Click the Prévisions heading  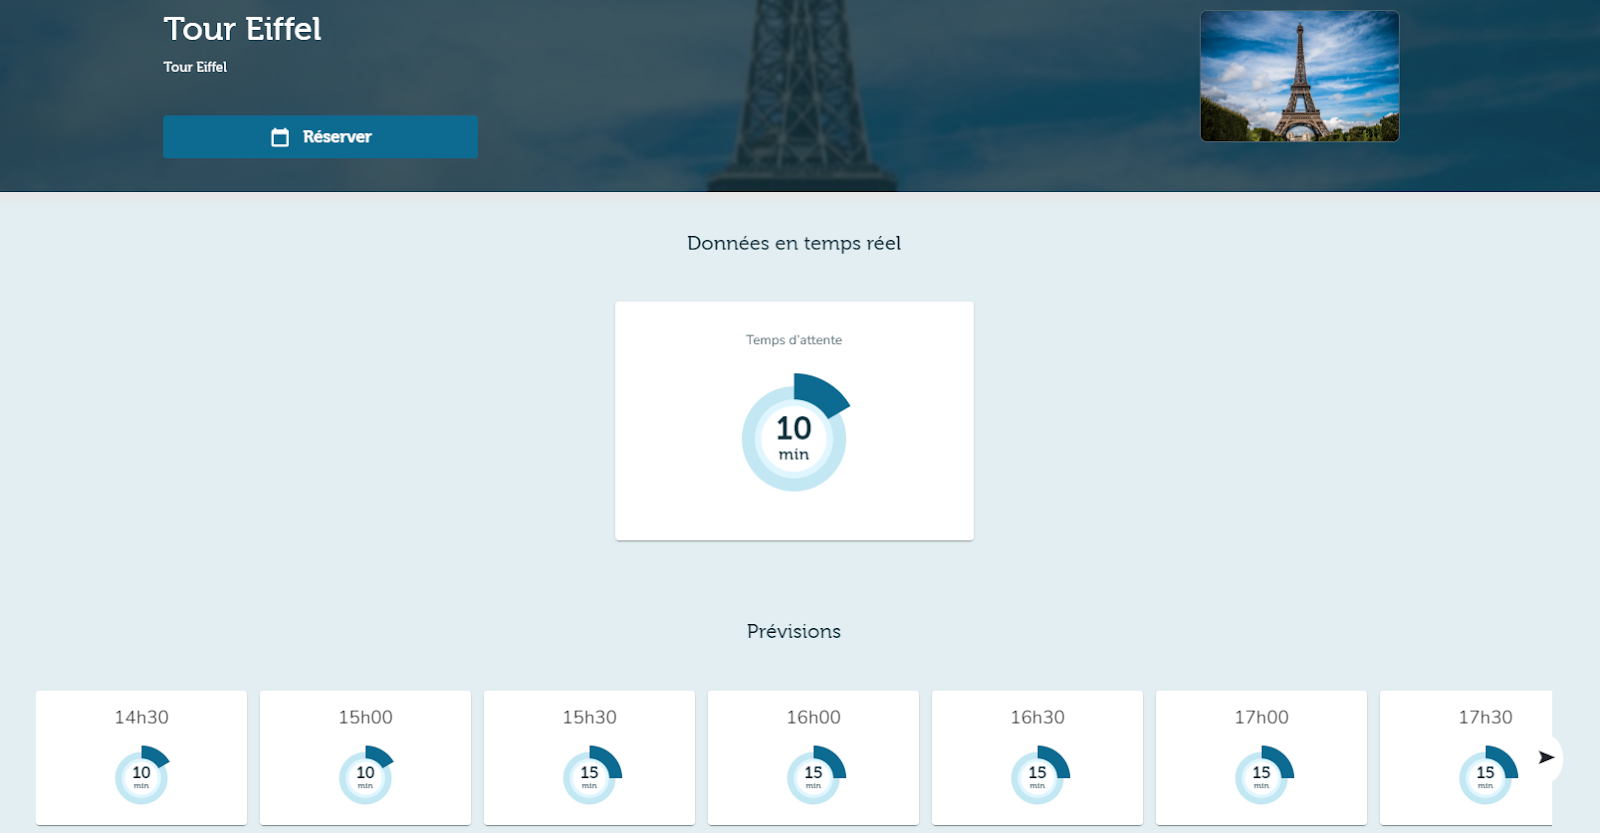pos(794,631)
